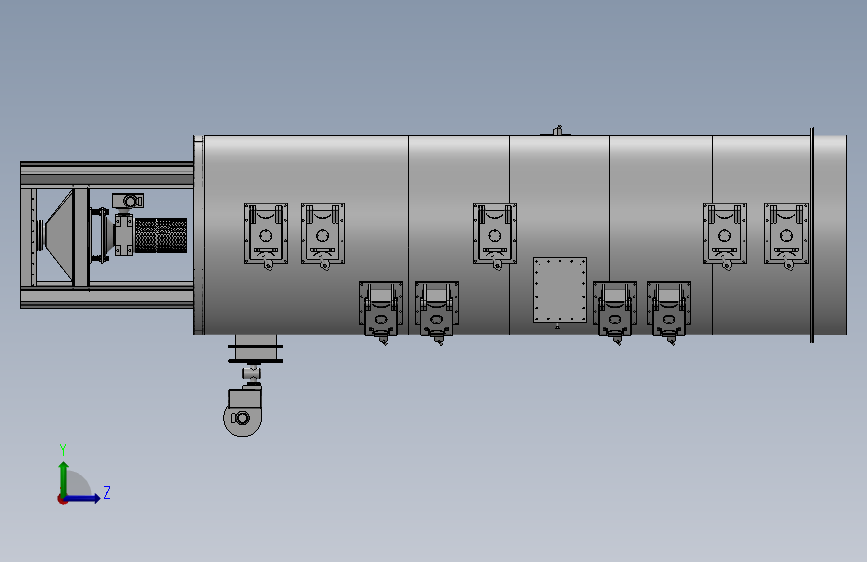Viewport: 867px width, 562px height.
Task: Select the blower fan housing below the vessel
Action: 243,413
